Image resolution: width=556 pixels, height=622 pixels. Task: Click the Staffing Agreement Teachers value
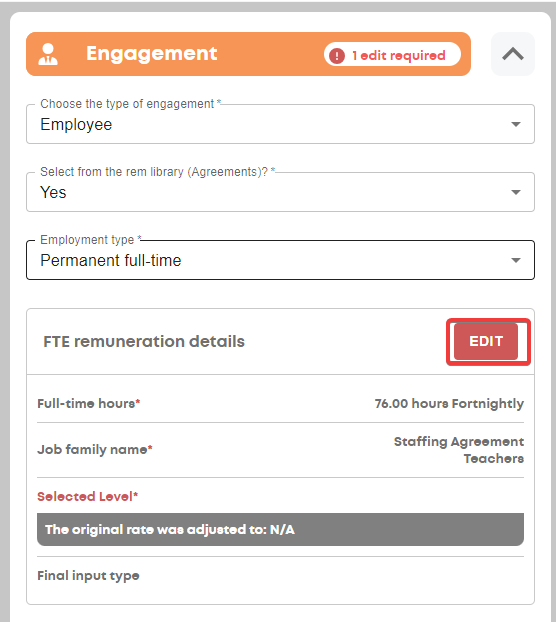(459, 450)
